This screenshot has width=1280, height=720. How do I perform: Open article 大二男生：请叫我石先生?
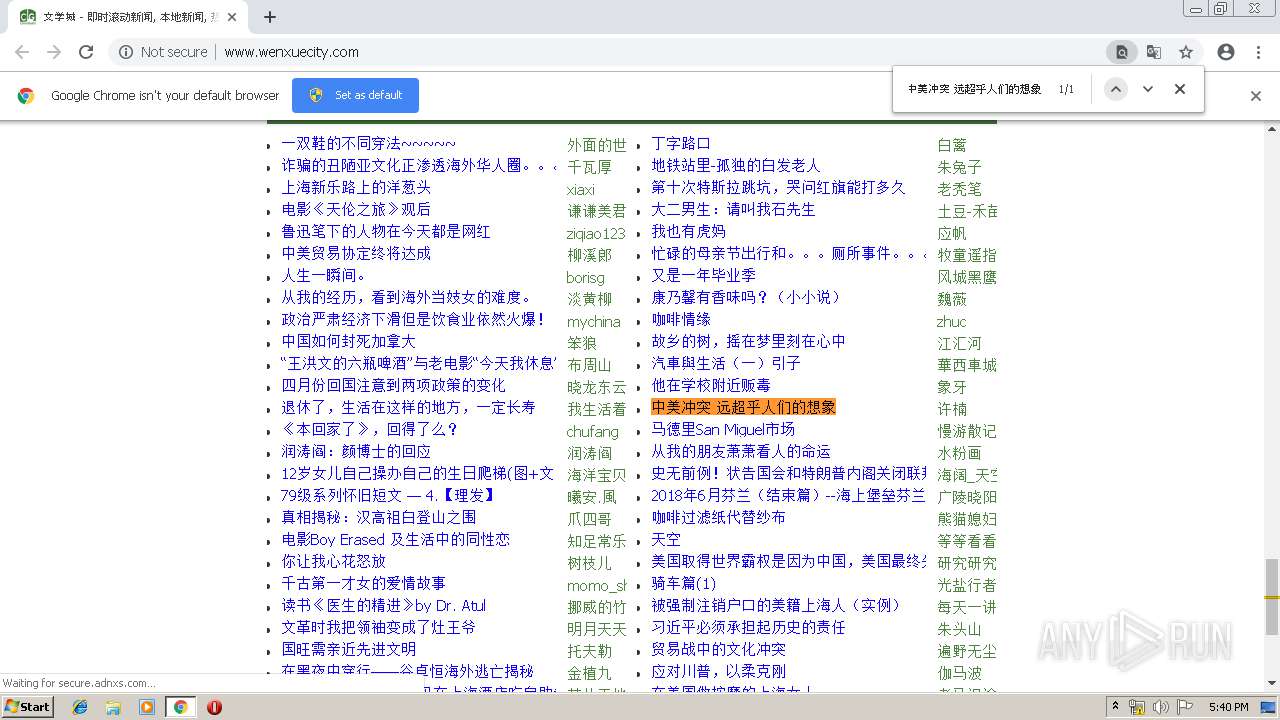[733, 210]
